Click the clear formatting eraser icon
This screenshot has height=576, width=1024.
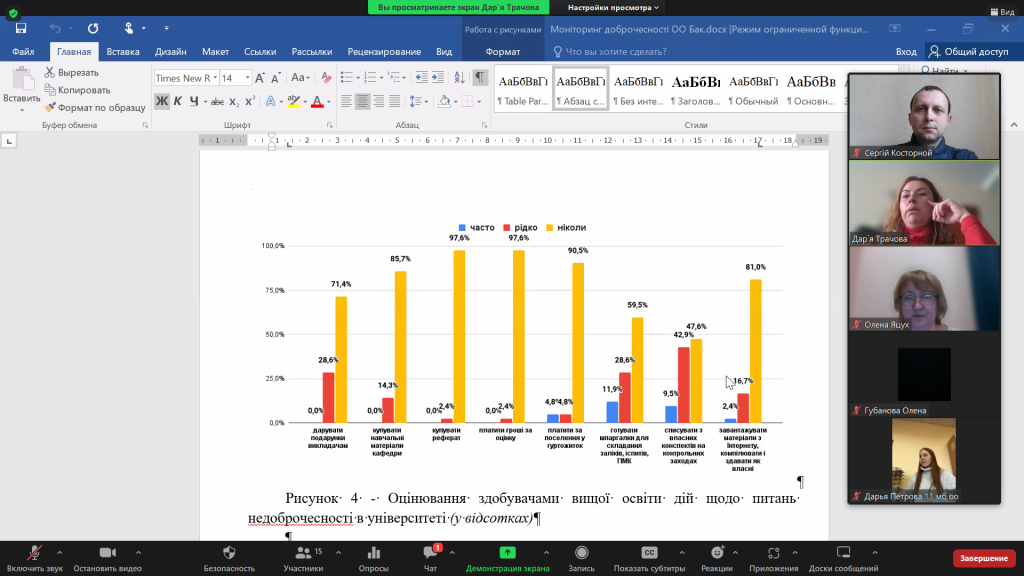point(327,78)
